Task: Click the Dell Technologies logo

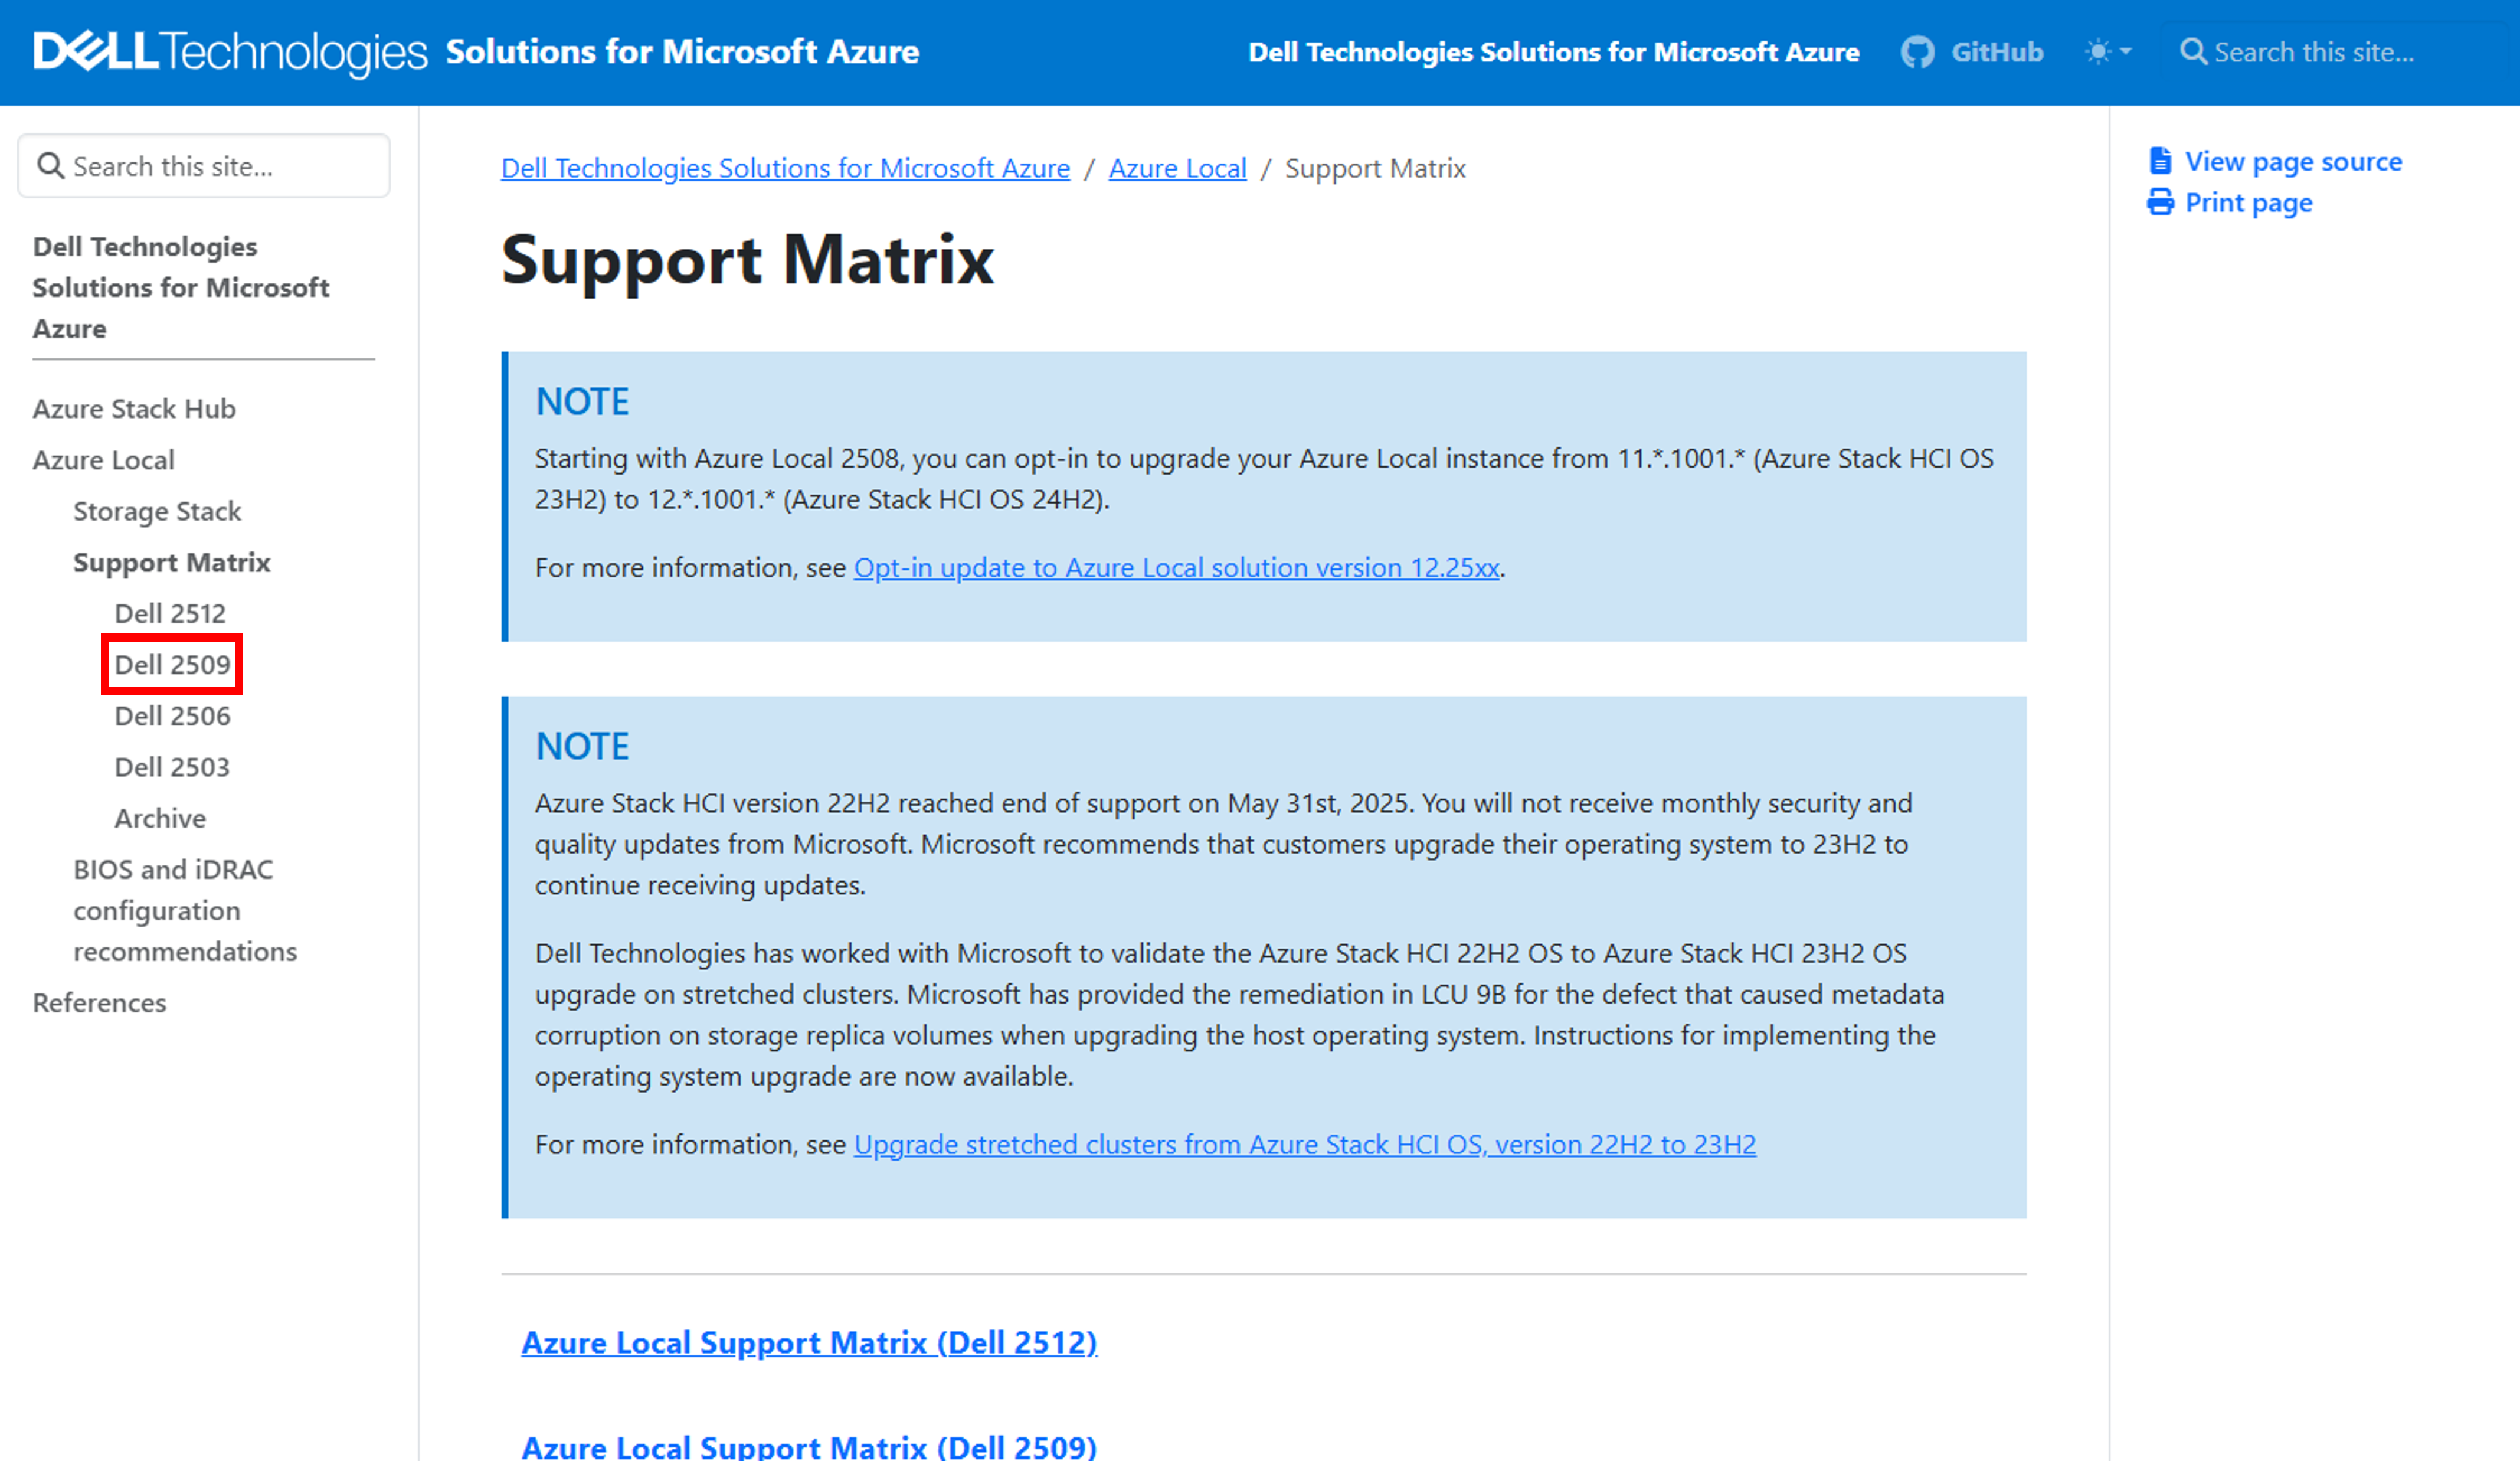Action: click(x=229, y=52)
